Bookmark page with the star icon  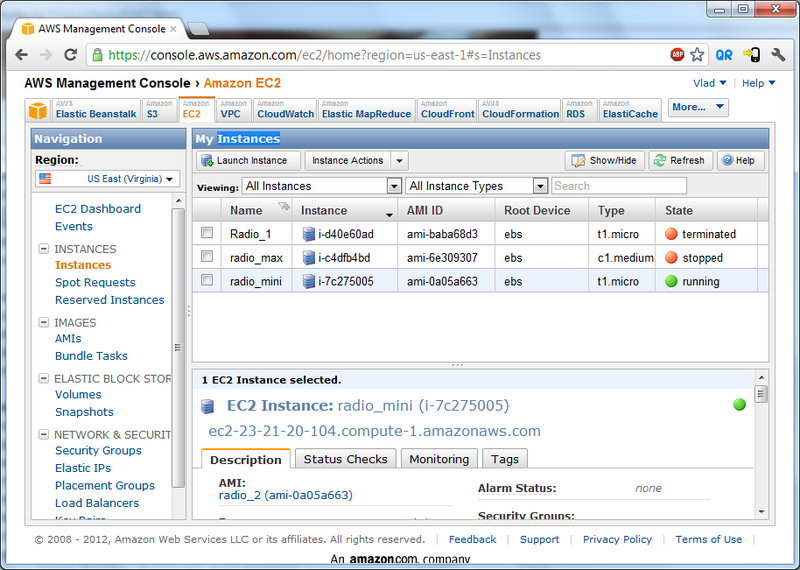pos(697,55)
